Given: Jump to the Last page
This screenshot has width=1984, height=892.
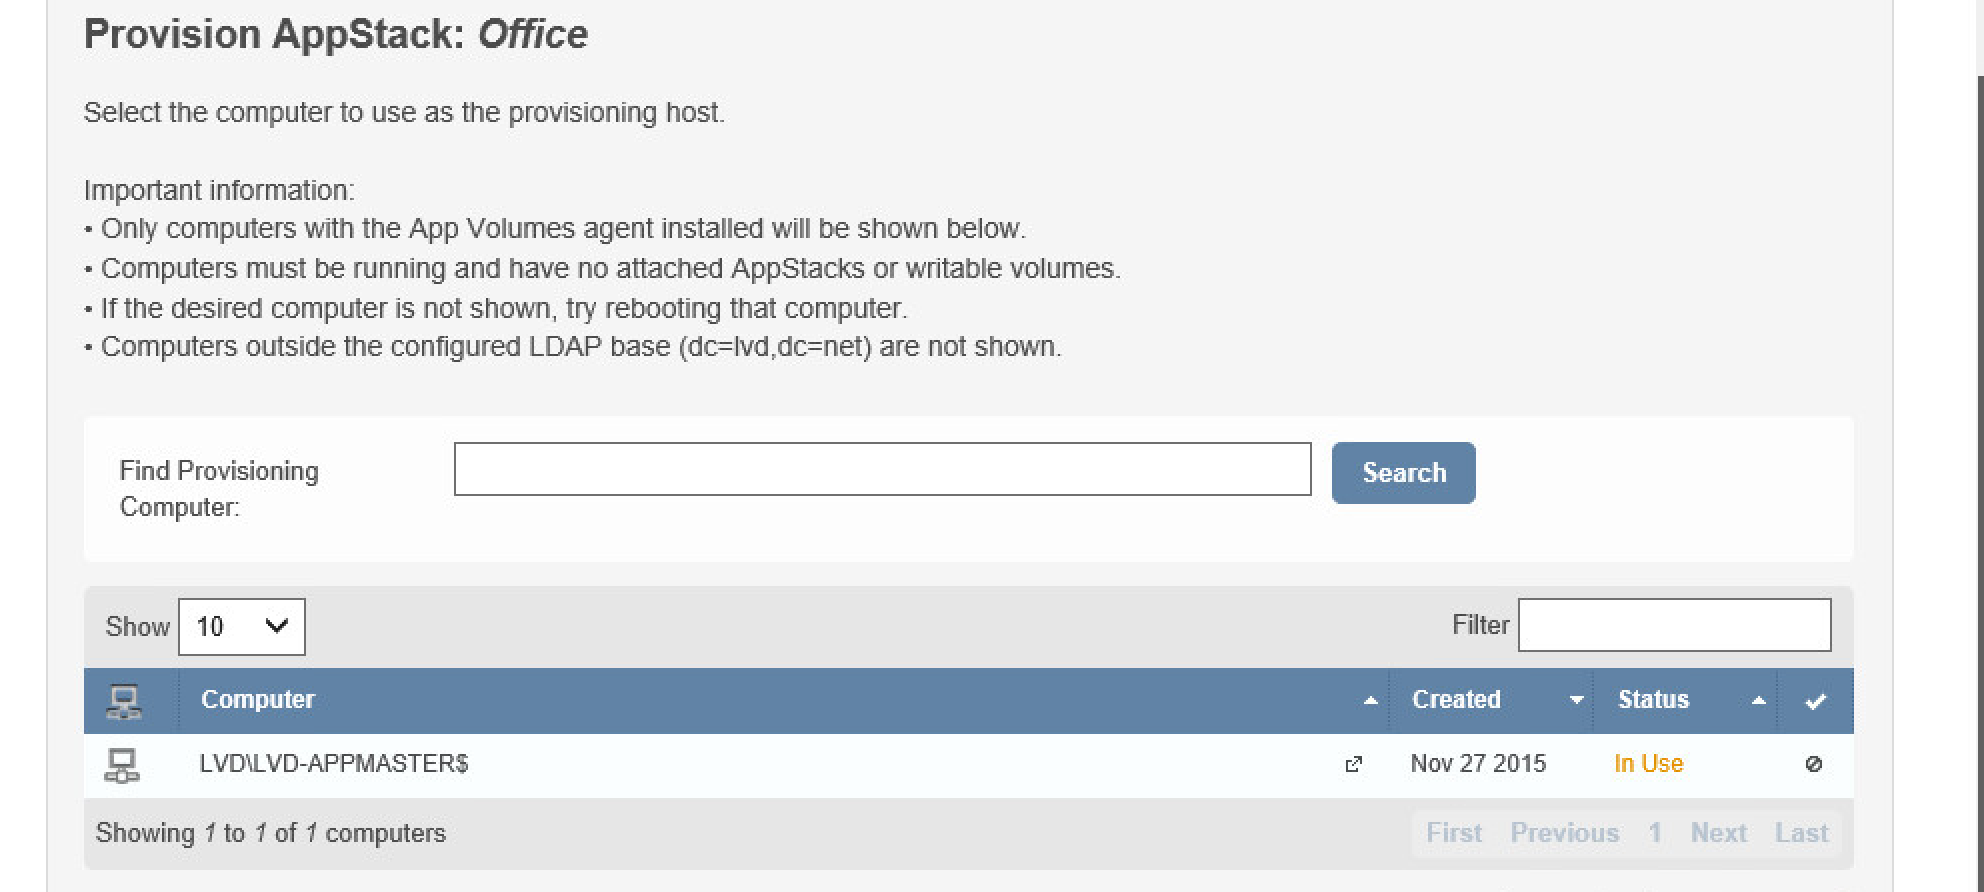Looking at the screenshot, I should coord(1801,833).
